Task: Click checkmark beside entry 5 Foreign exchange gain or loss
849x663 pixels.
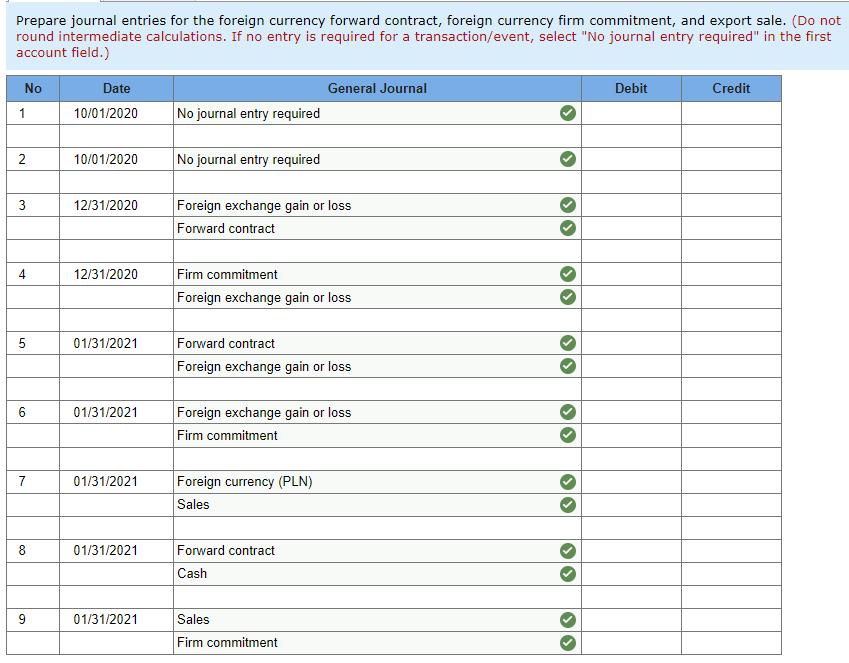Action: 567,366
